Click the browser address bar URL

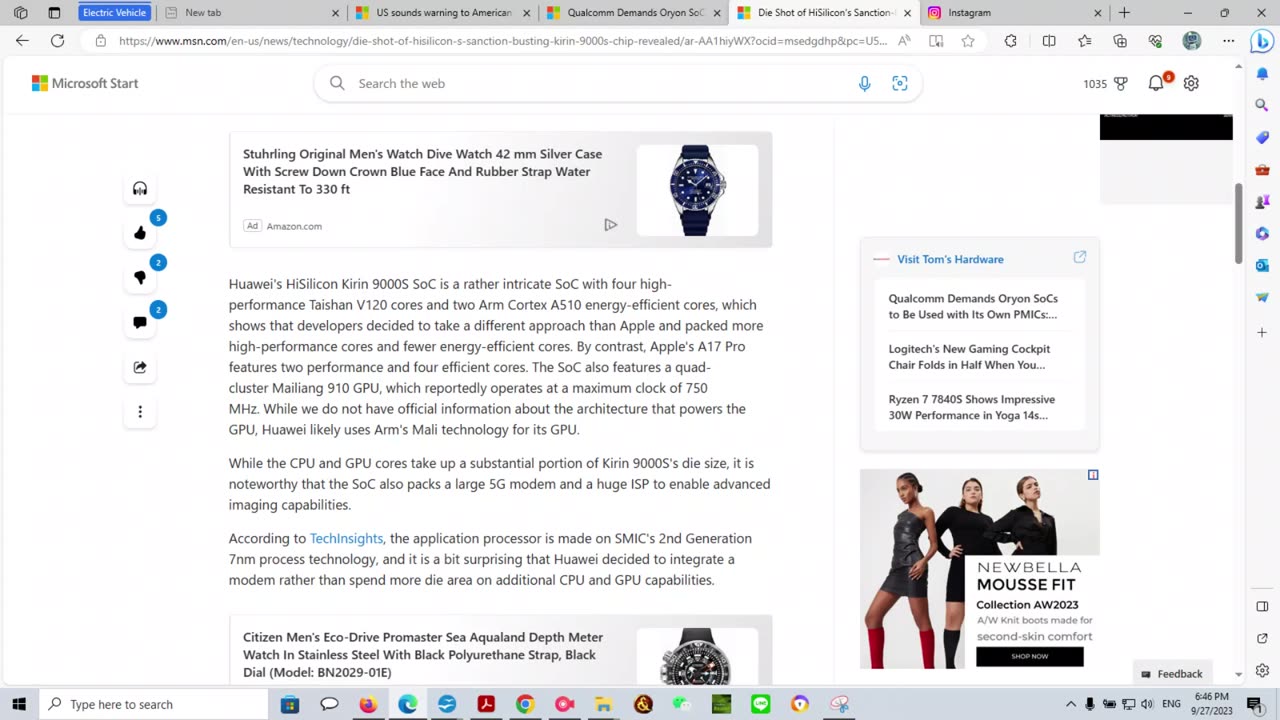502,41
